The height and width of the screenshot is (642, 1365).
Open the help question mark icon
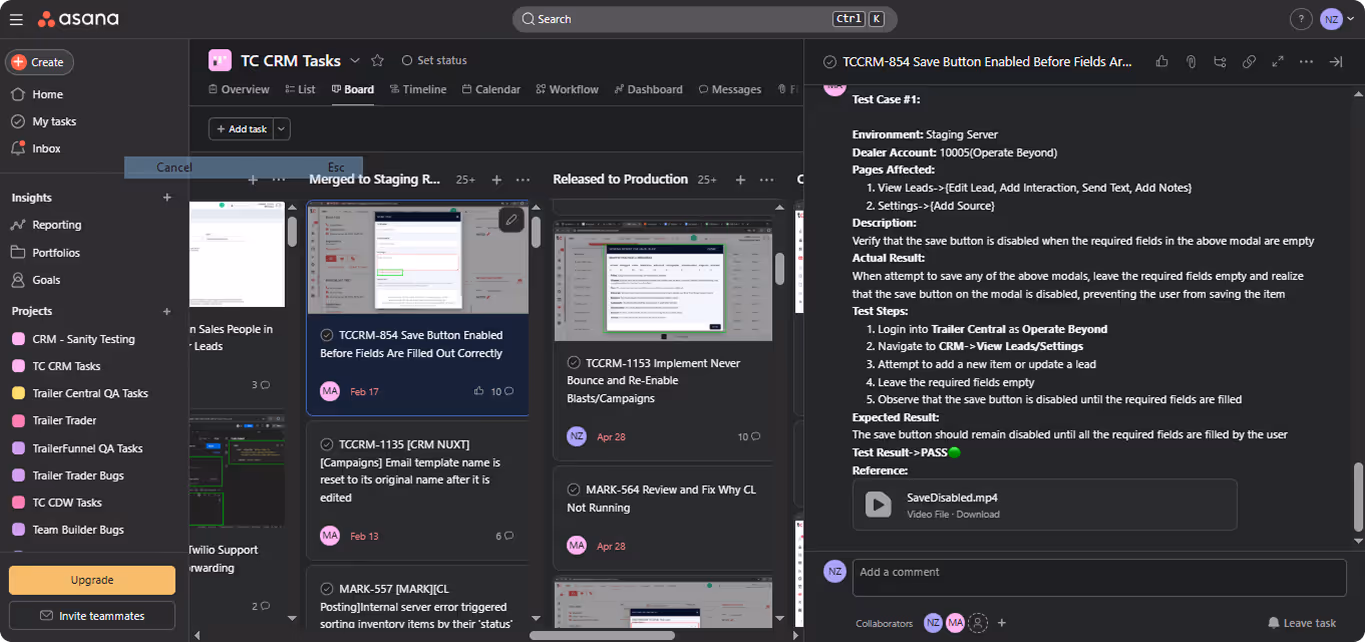pyautogui.click(x=1301, y=19)
